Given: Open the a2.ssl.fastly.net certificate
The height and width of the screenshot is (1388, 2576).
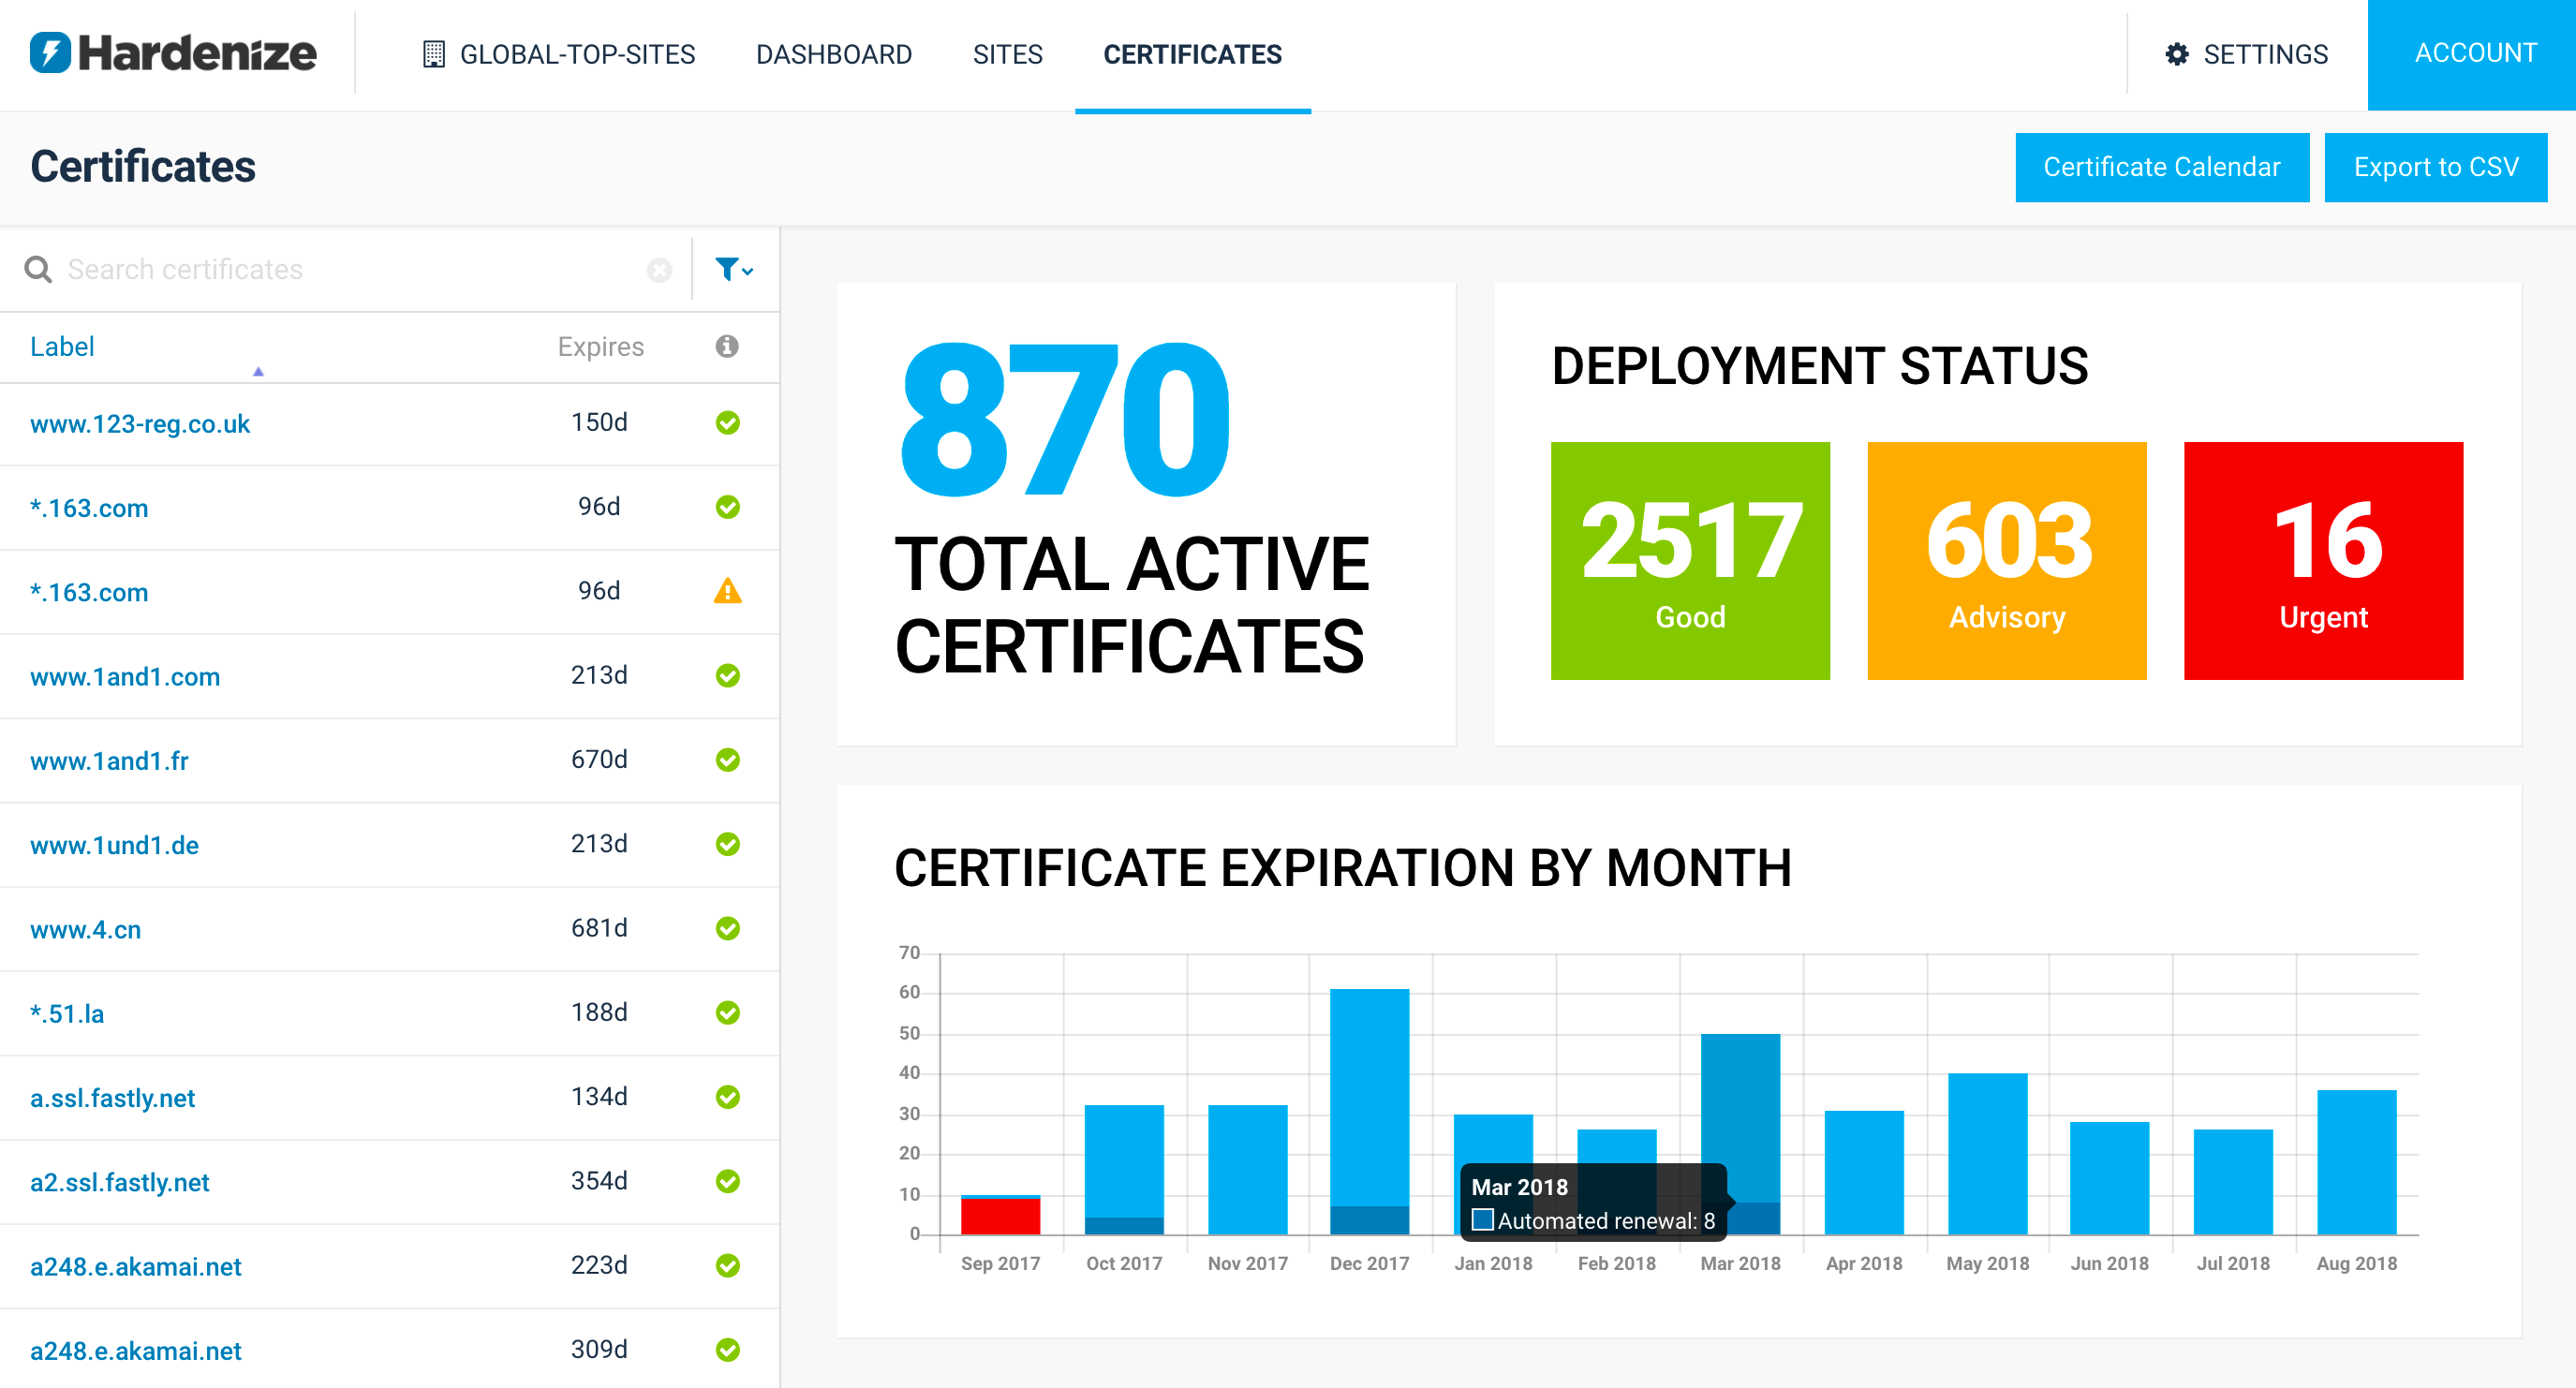Looking at the screenshot, I should (119, 1182).
